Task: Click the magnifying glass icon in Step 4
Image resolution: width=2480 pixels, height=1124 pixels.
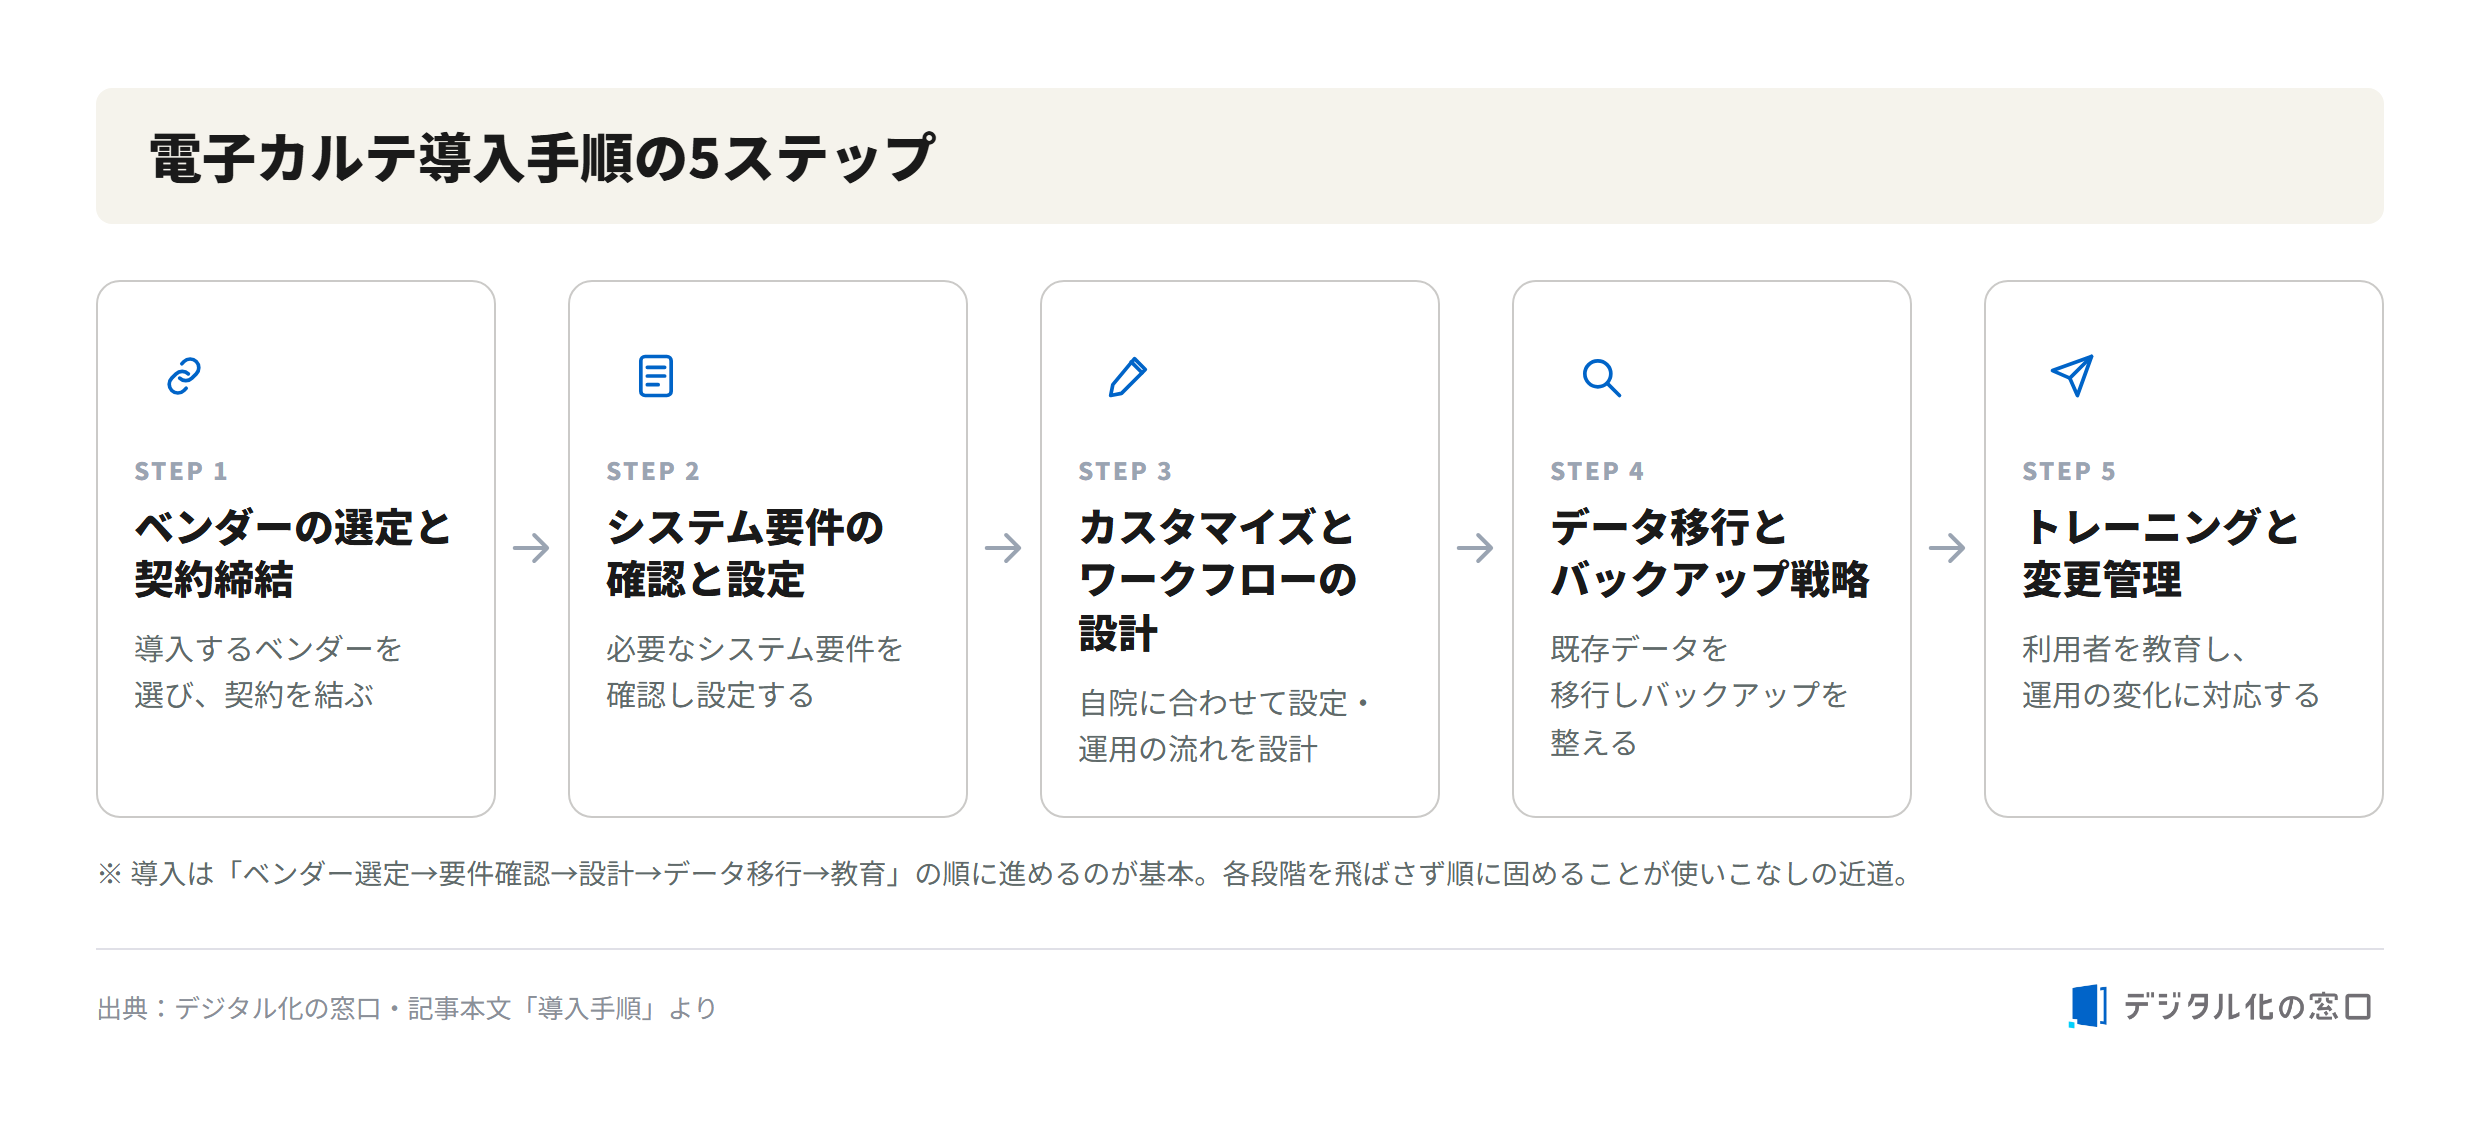Action: pos(1601,378)
